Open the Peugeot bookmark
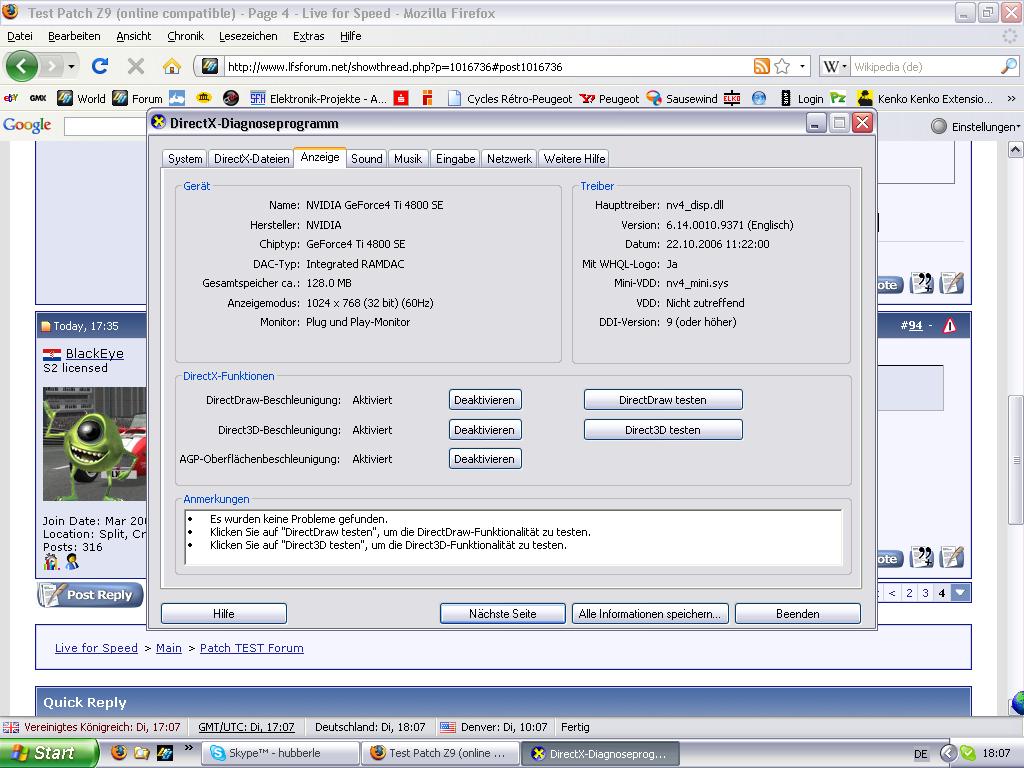The width and height of the screenshot is (1024, 768). tap(610, 99)
